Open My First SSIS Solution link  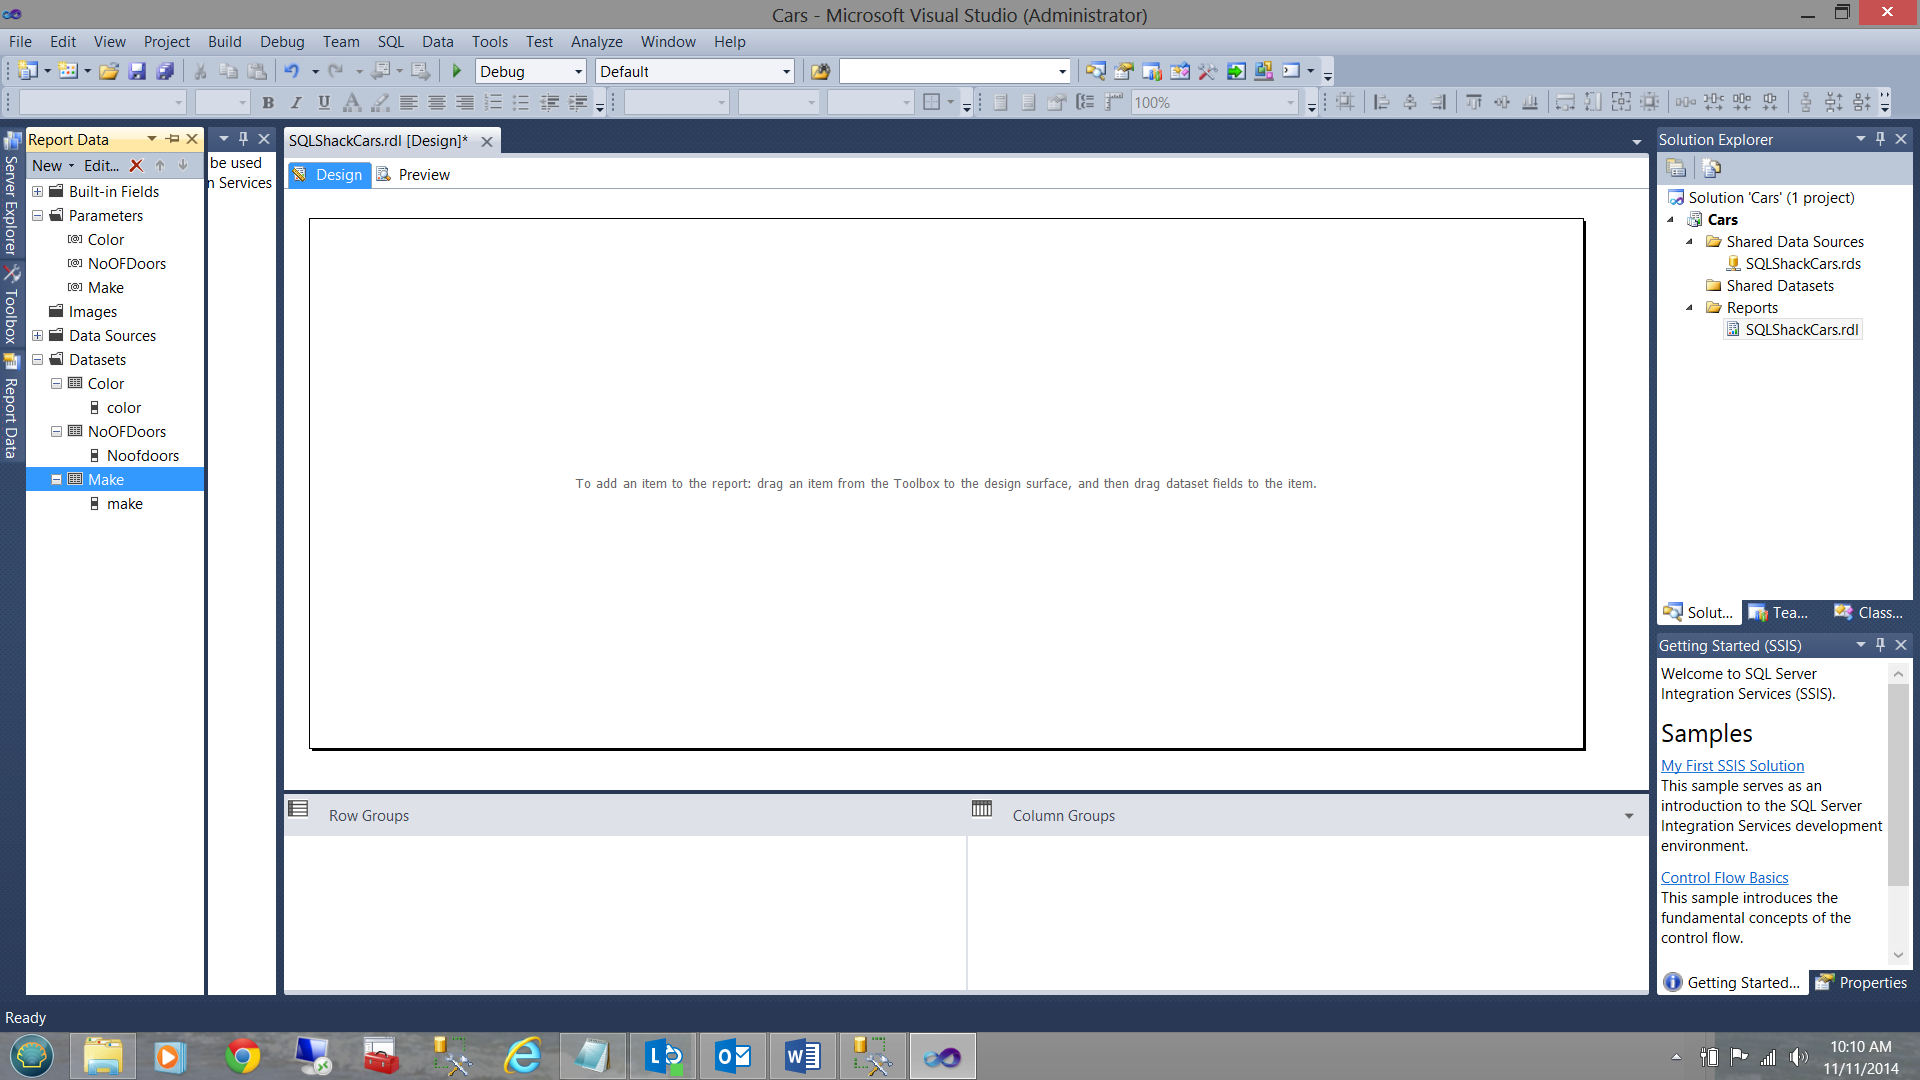[x=1732, y=766]
